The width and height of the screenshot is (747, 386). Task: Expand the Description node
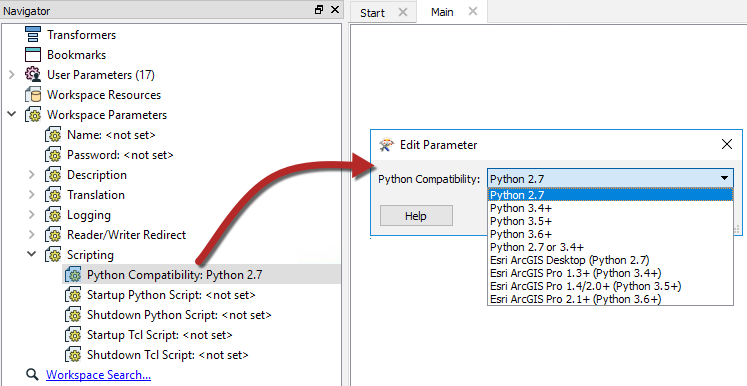[x=32, y=175]
